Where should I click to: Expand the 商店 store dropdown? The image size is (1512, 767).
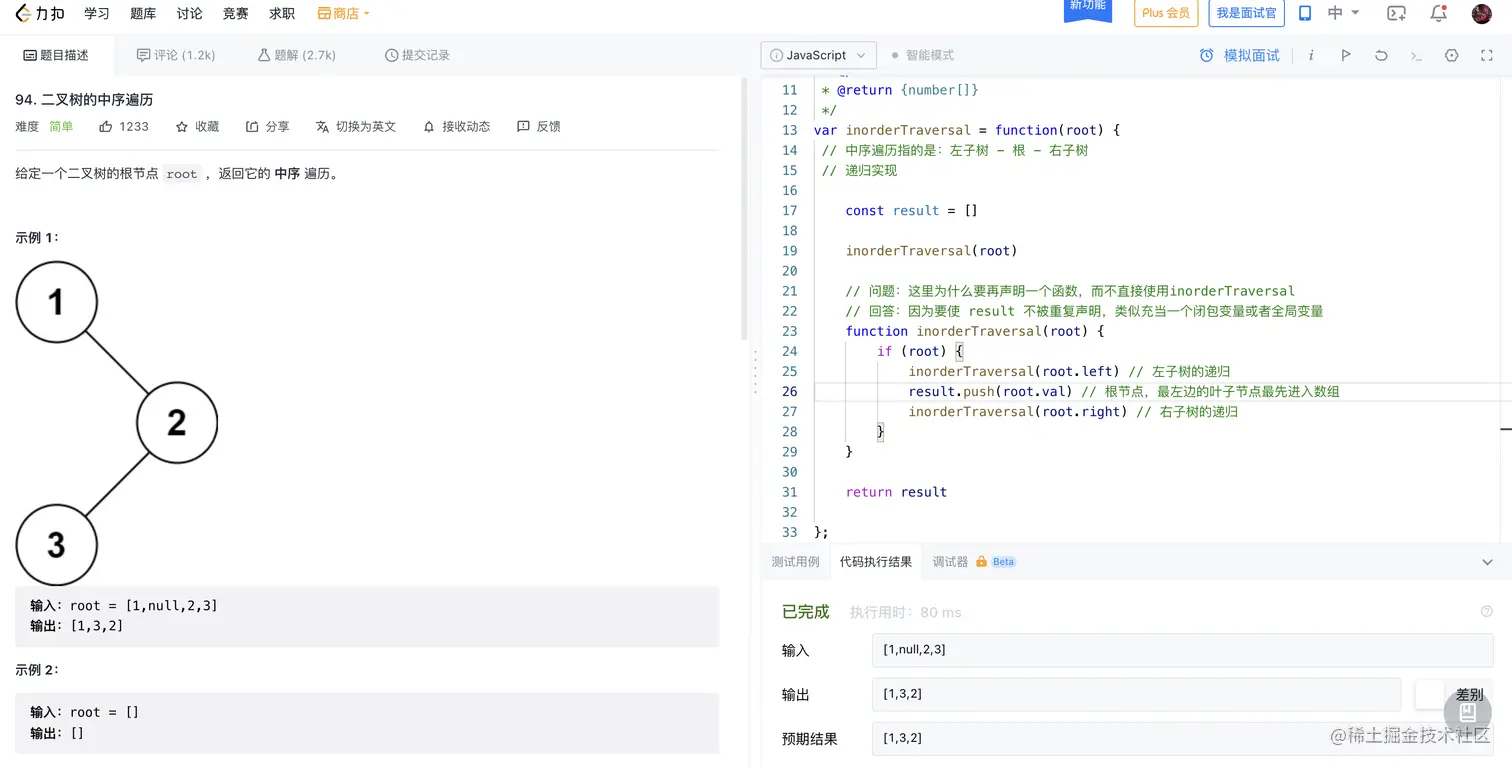[343, 14]
